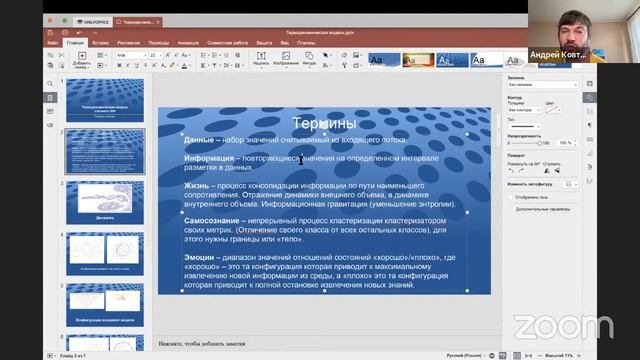Select slide 1 title thumbnail
This screenshot has height=360, width=640.
105,100
